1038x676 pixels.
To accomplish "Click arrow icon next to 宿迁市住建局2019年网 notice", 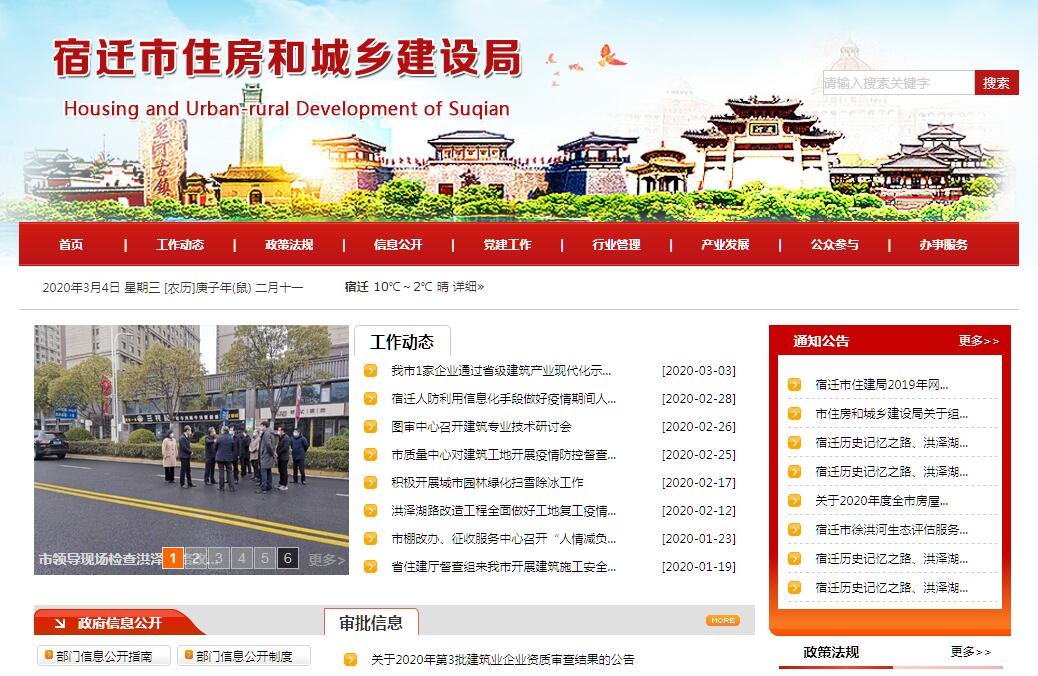I will point(794,384).
